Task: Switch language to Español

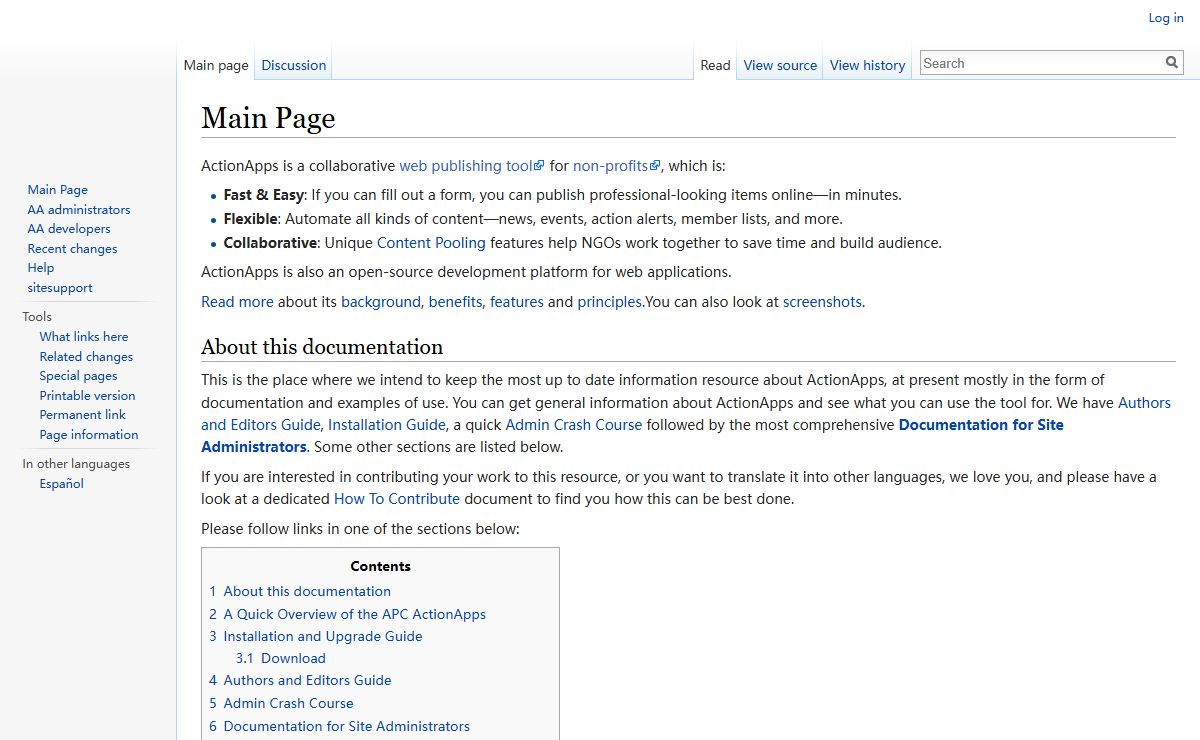Action: 62,484
